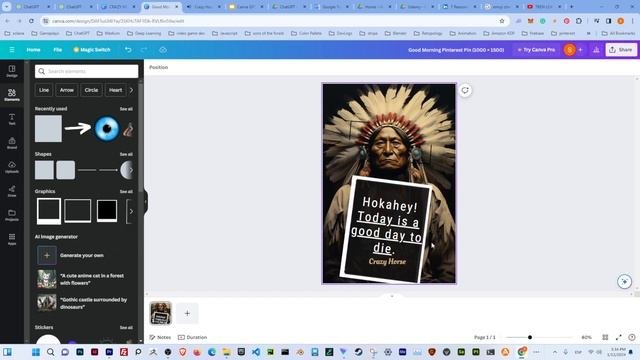The image size is (640, 360).
Task: Open Windows taskbar search
Action: 51,352
